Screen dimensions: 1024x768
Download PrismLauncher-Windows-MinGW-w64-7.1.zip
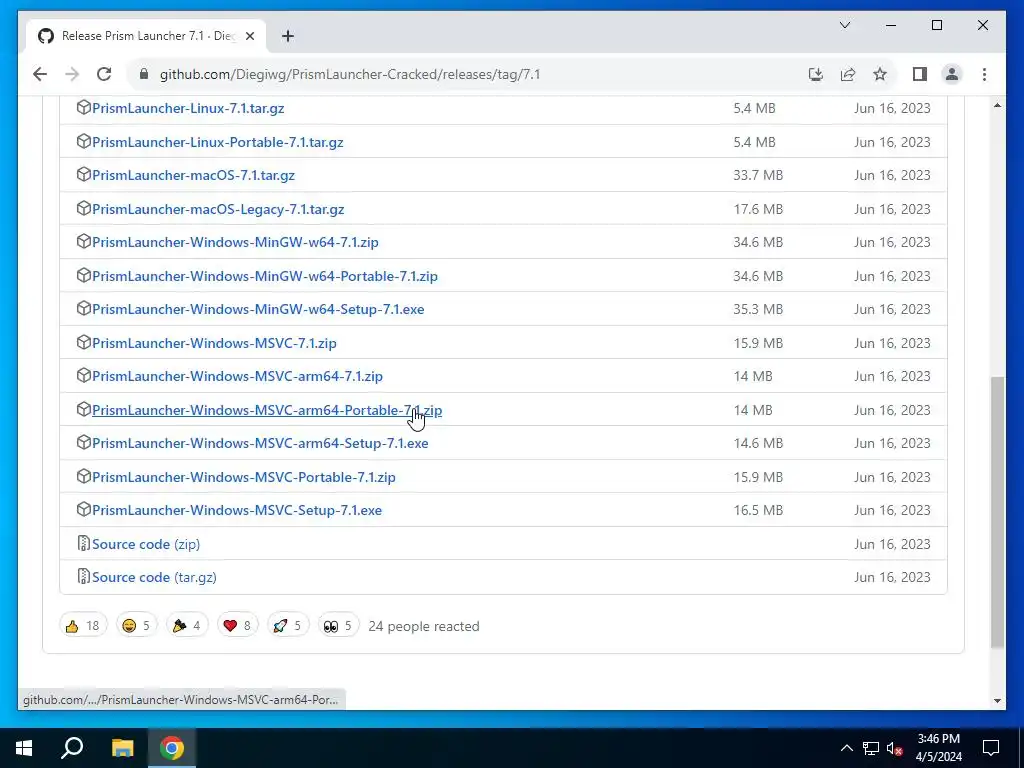(x=235, y=242)
